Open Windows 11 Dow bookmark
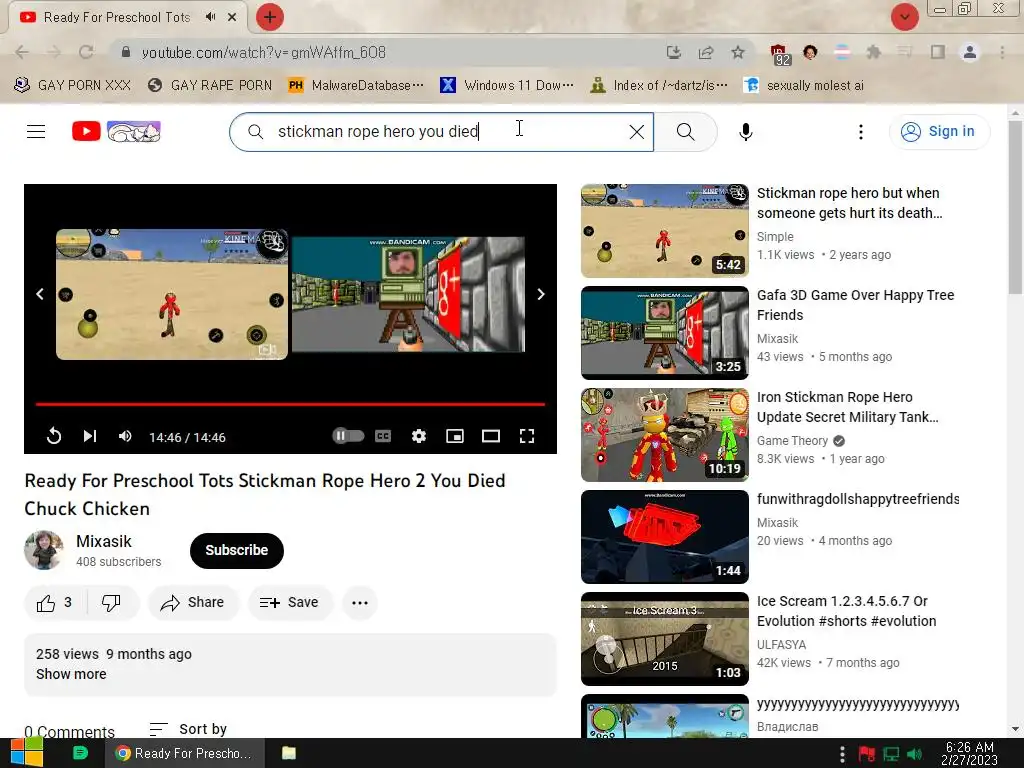The image size is (1024, 768). click(506, 86)
